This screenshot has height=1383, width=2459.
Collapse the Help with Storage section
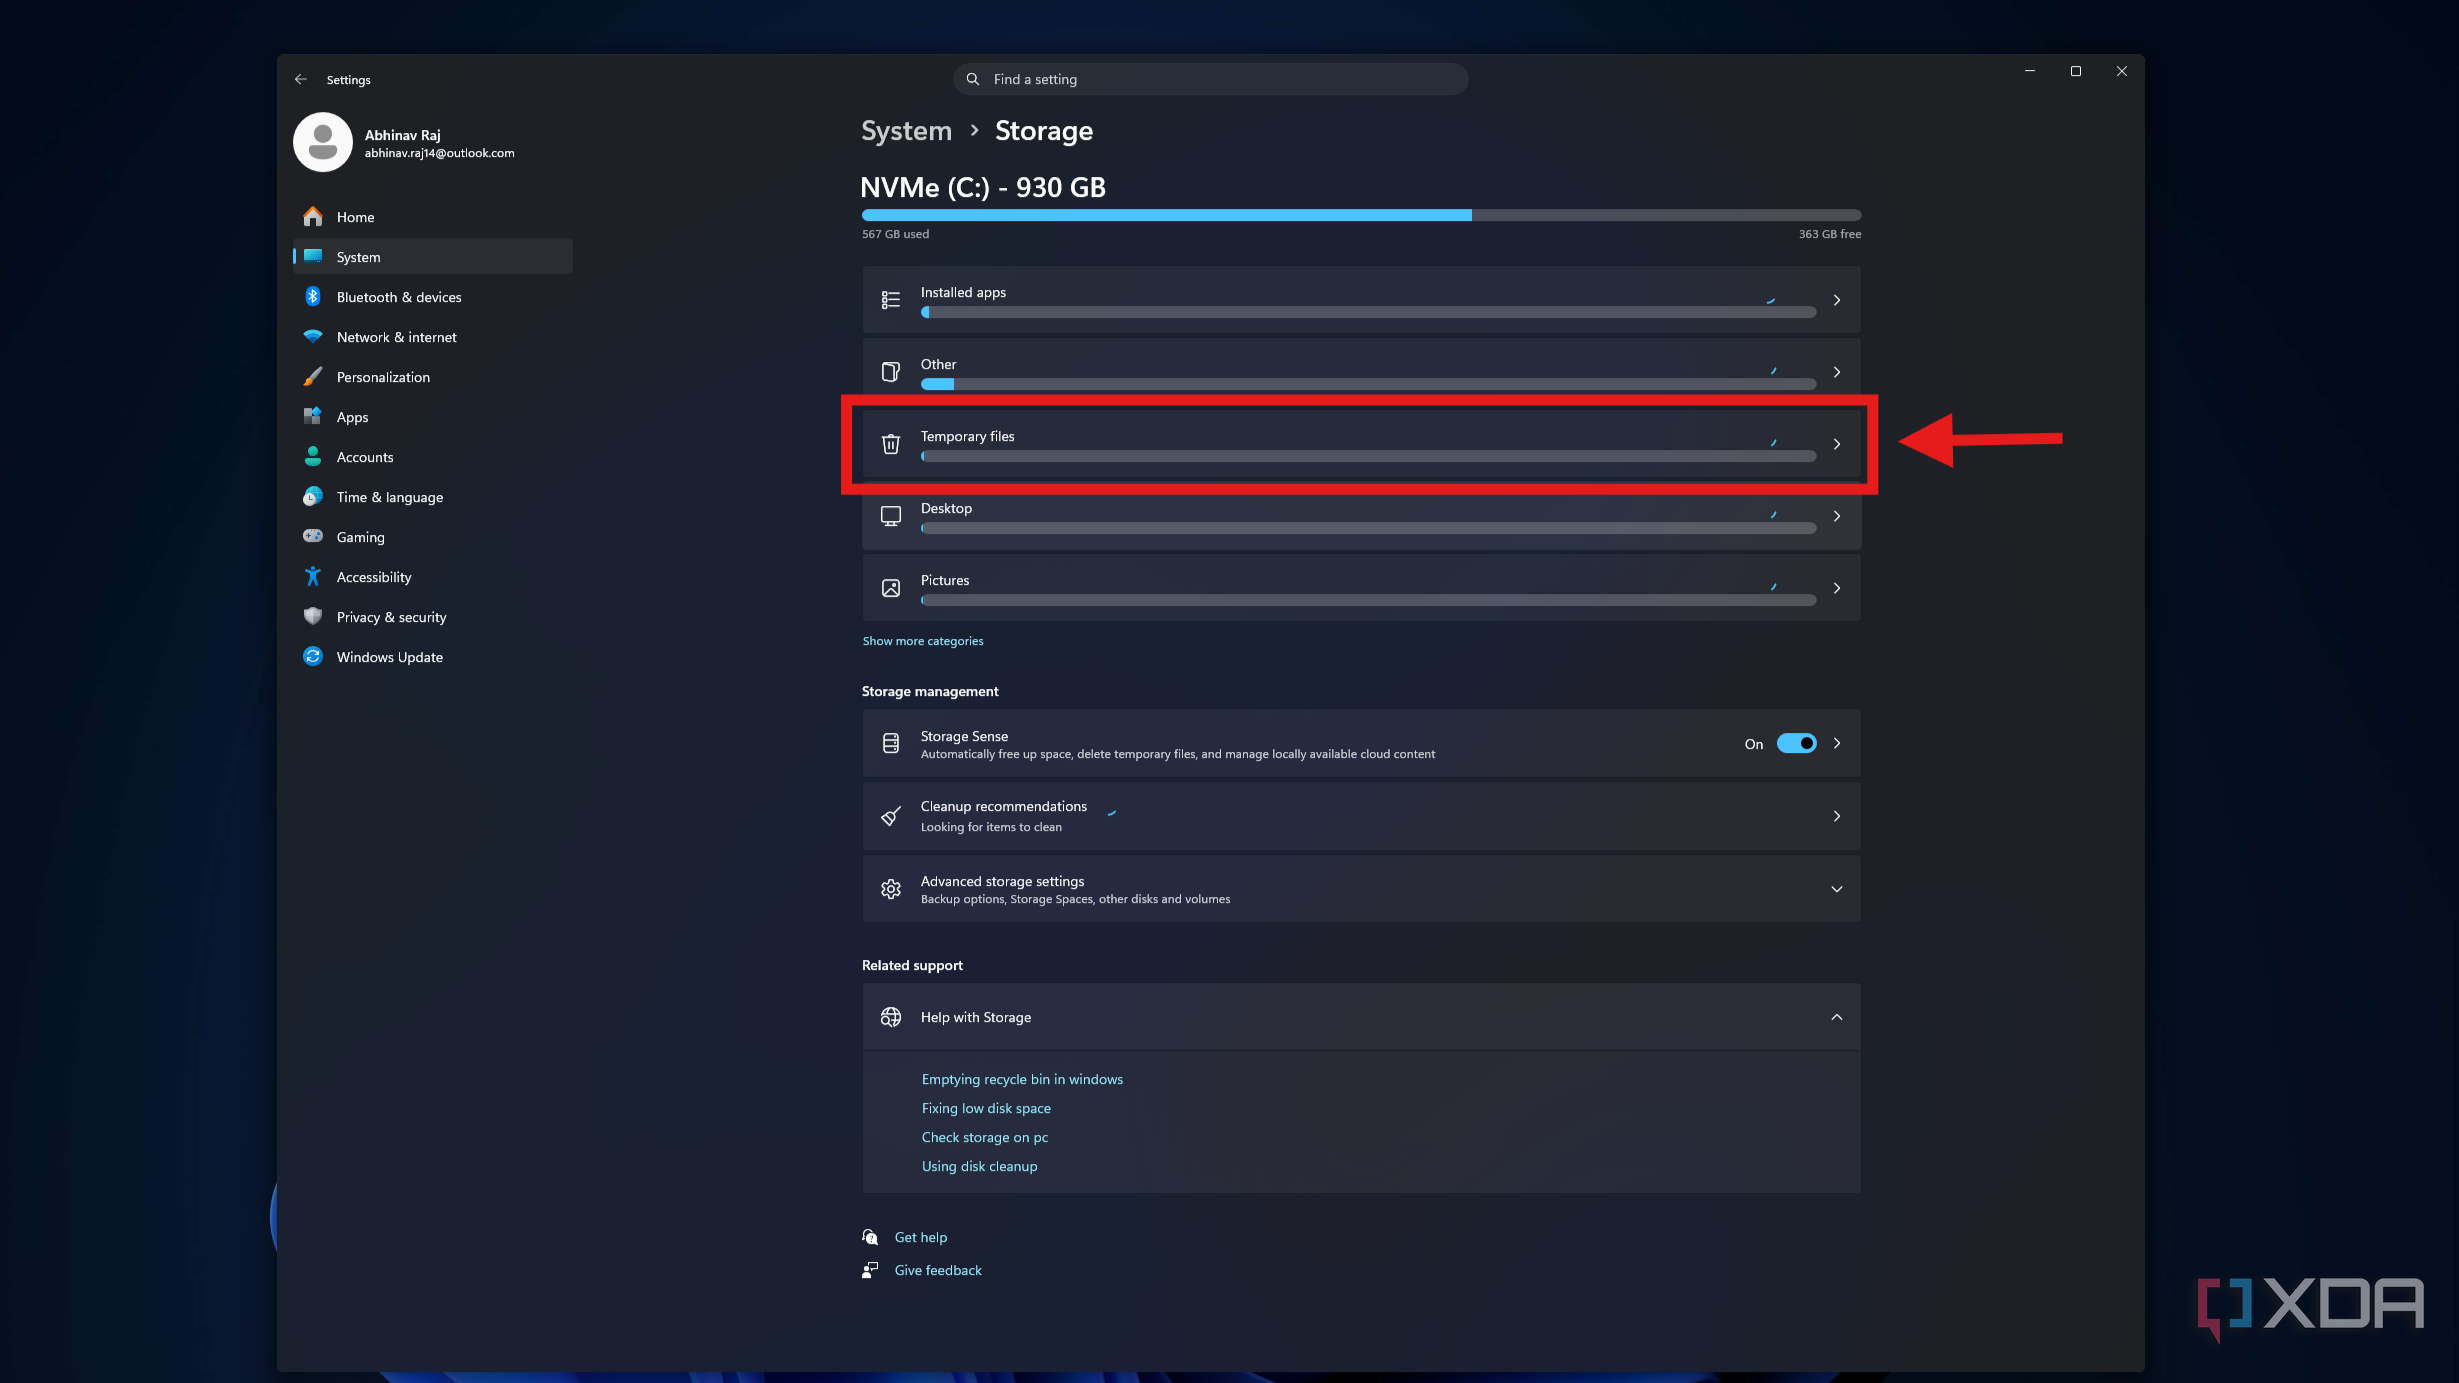pyautogui.click(x=1837, y=1017)
